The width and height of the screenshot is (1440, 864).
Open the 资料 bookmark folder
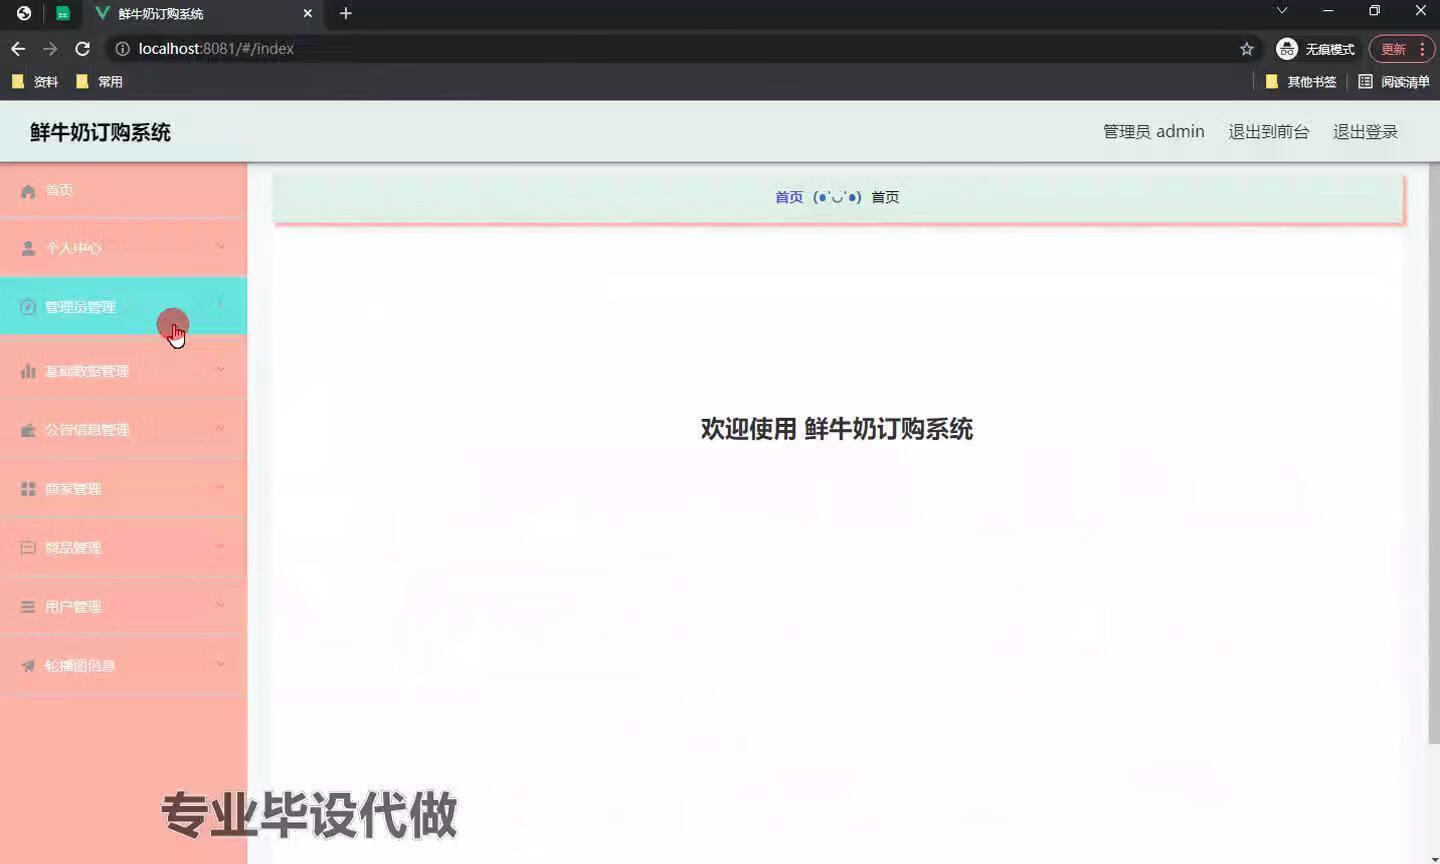35,82
